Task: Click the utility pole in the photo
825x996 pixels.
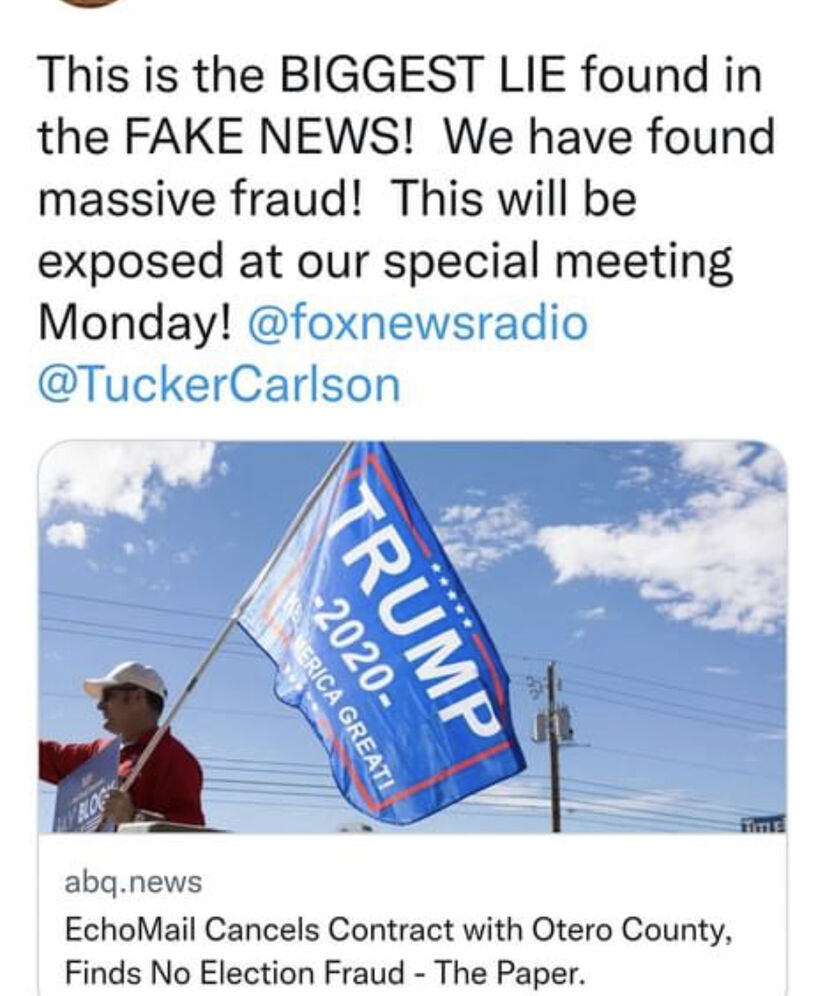Action: [554, 747]
